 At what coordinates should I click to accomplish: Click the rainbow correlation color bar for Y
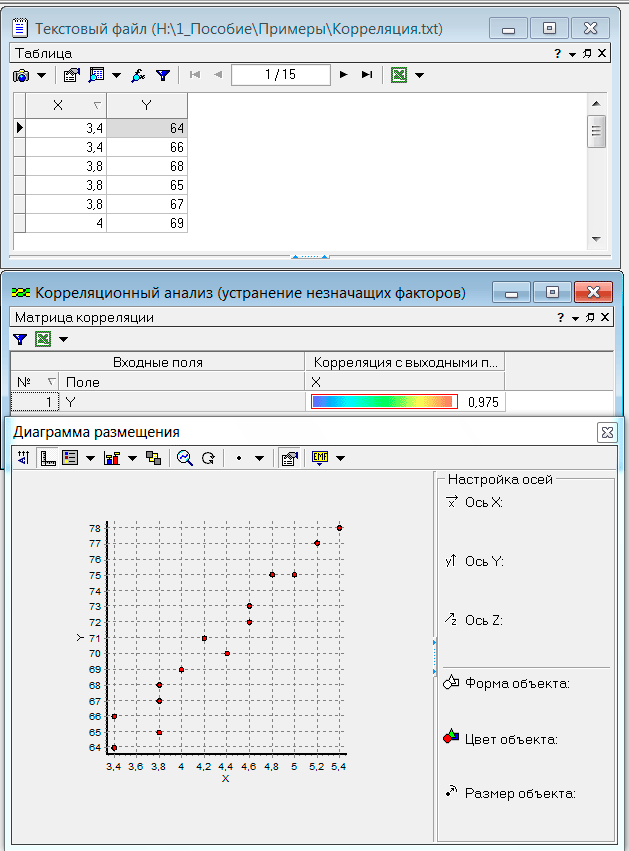pos(385,402)
